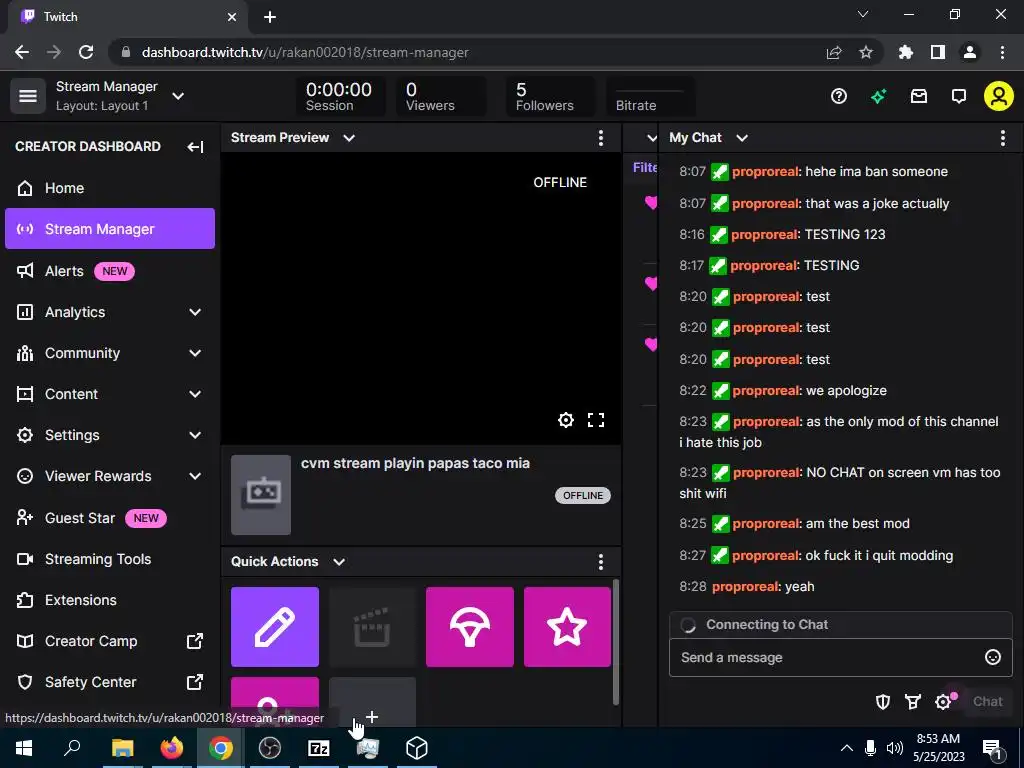Click the browser address bar URL
This screenshot has width=1024, height=768.
305,52
